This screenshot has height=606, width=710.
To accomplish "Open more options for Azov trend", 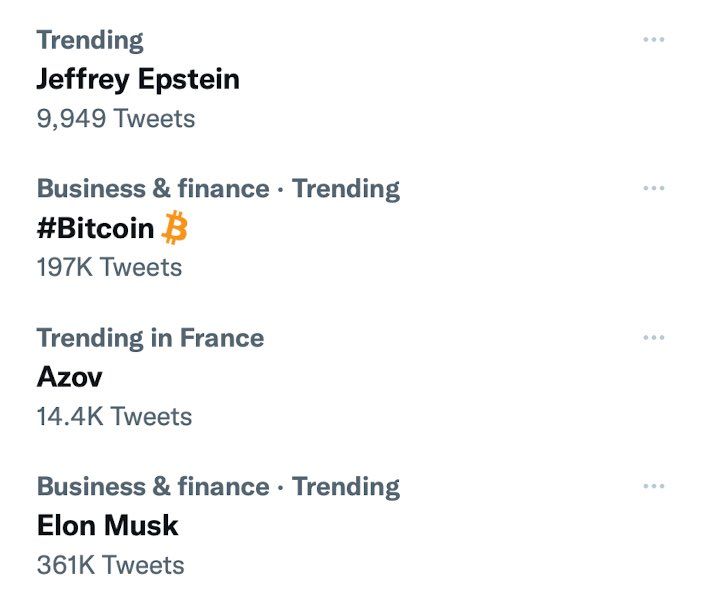I will tap(653, 337).
